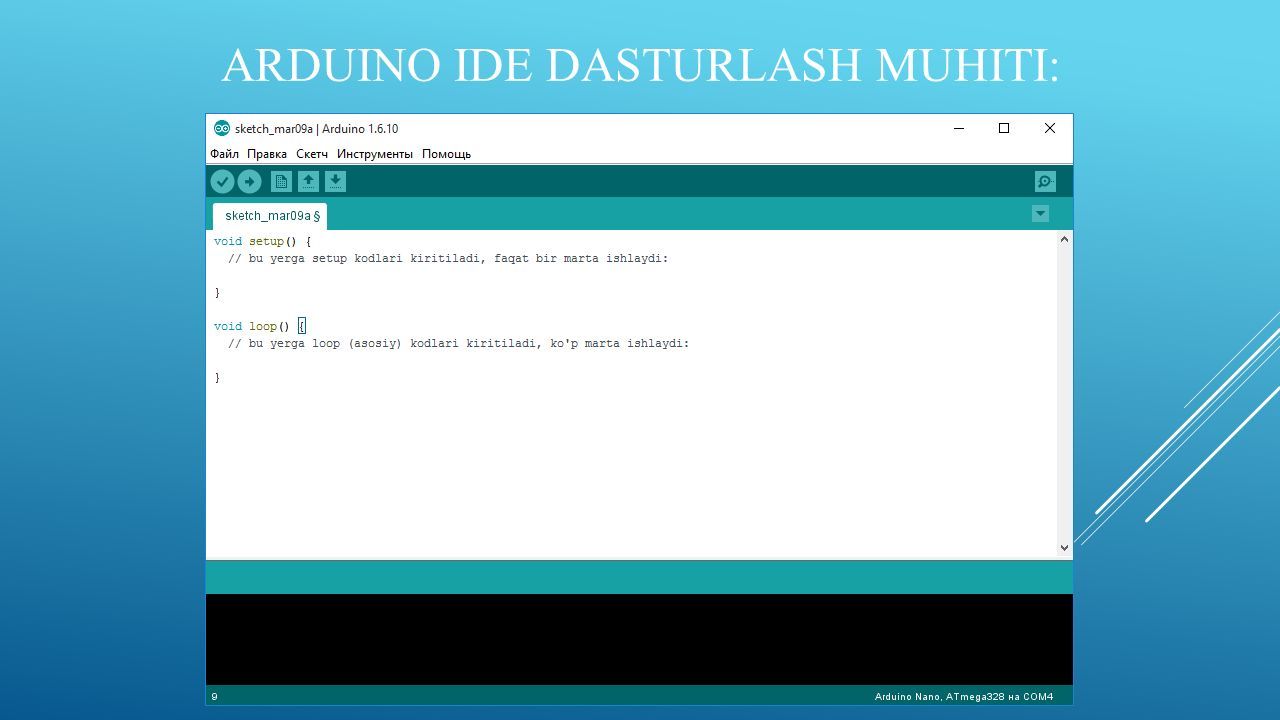Click the setup kodlari comment line
This screenshot has width=1280, height=720.
point(448,258)
